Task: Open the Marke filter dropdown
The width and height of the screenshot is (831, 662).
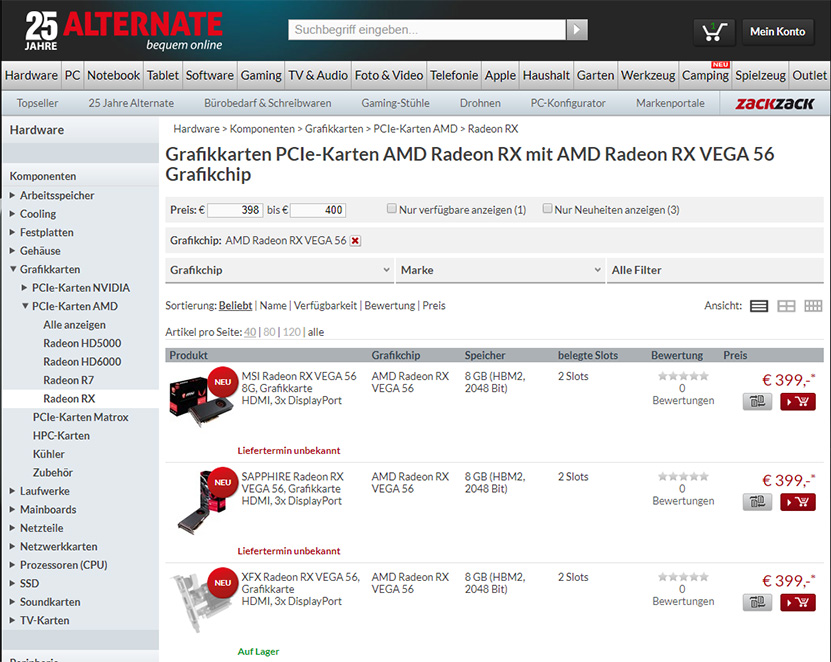Action: click(500, 270)
